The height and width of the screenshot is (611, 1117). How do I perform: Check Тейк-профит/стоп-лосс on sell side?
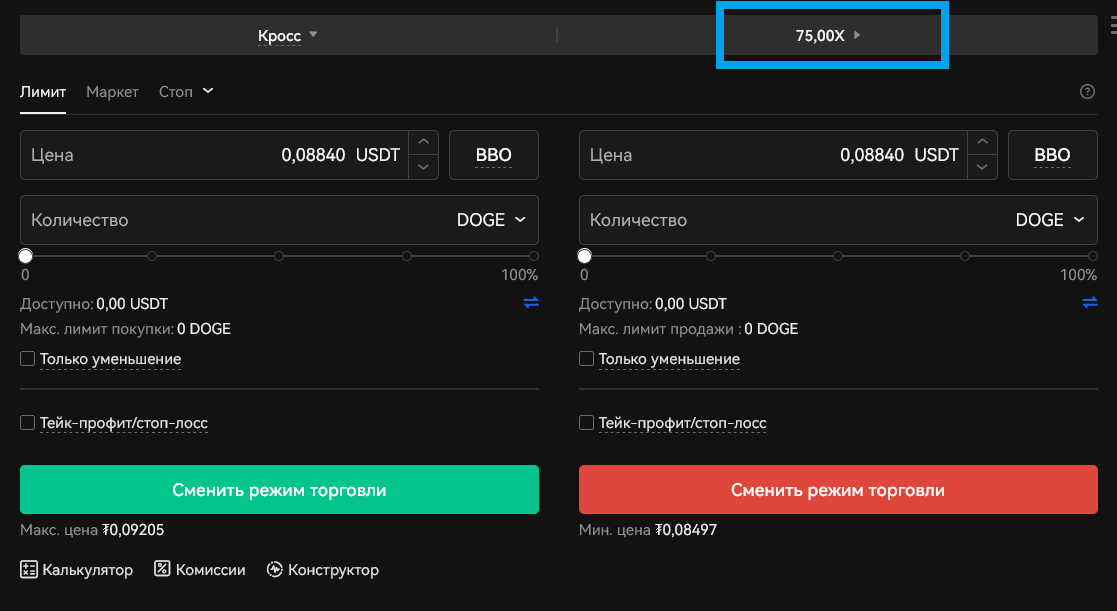[x=586, y=422]
